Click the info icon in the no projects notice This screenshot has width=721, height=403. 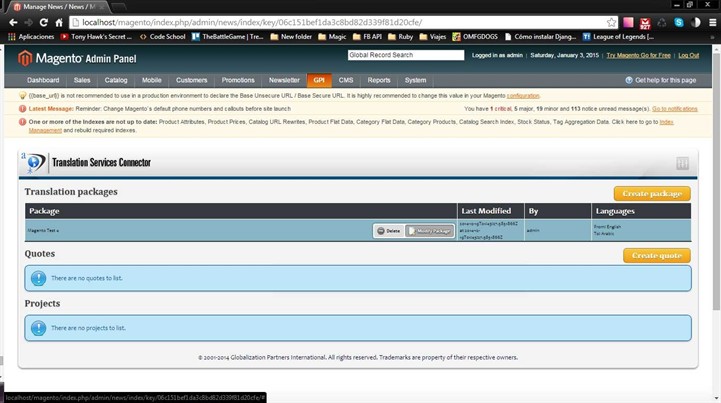(x=39, y=328)
